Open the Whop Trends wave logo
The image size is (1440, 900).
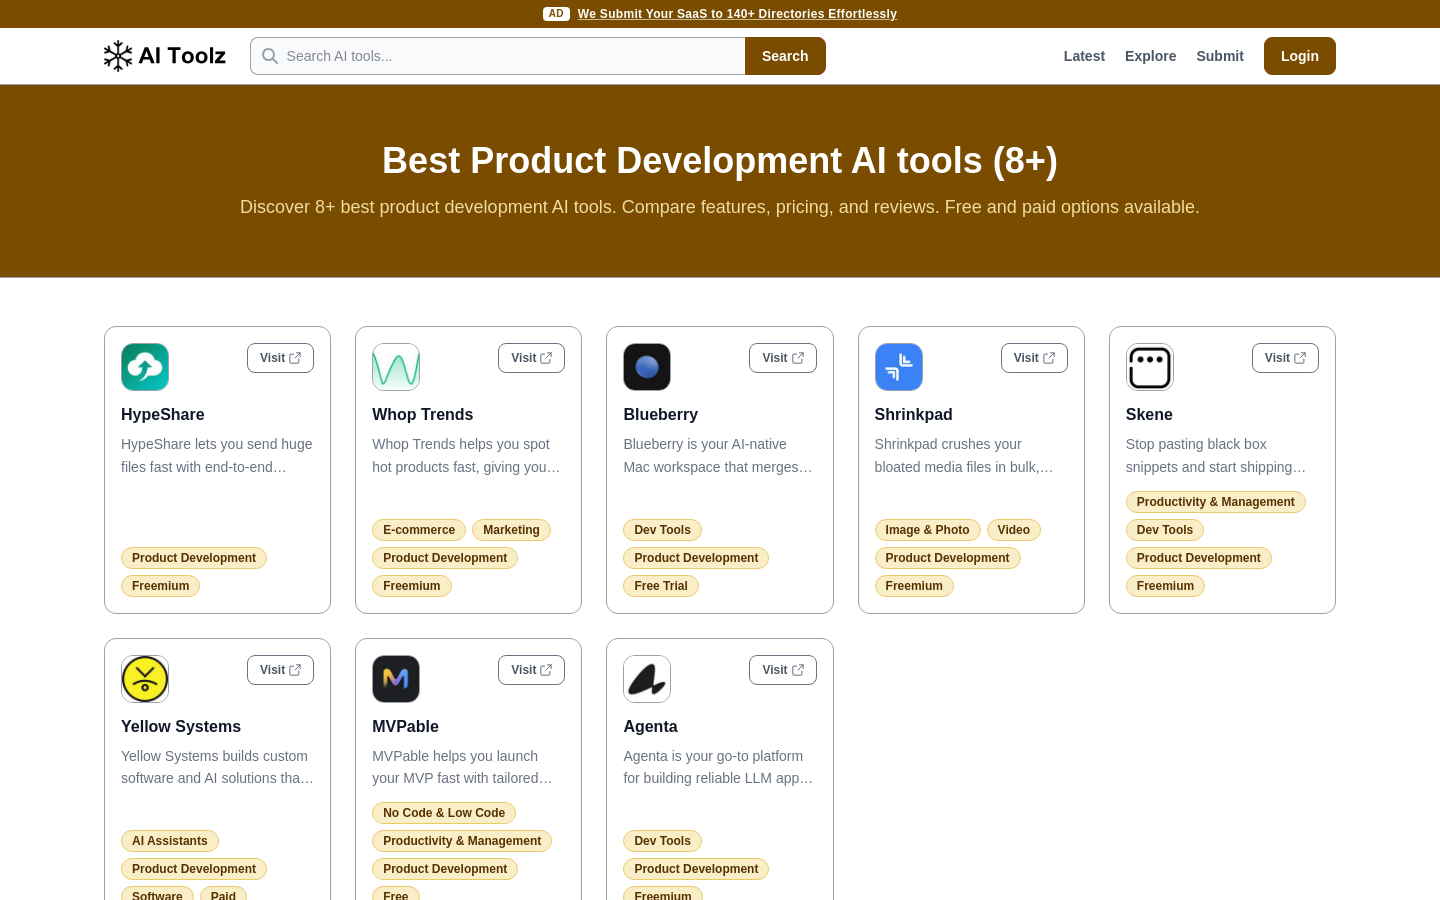pyautogui.click(x=396, y=367)
